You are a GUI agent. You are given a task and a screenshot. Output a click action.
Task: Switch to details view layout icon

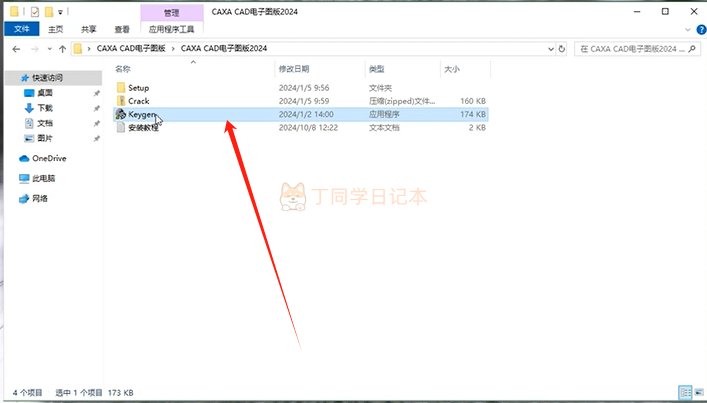pos(685,392)
